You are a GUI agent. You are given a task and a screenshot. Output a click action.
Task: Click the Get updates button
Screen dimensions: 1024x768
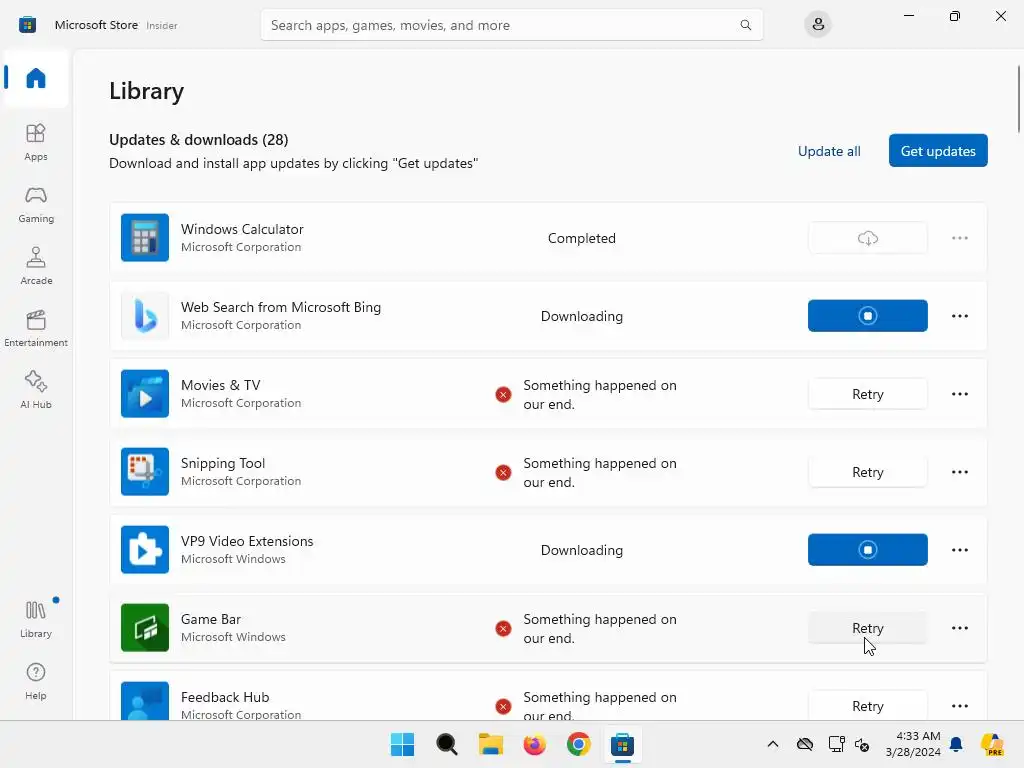[x=938, y=151]
